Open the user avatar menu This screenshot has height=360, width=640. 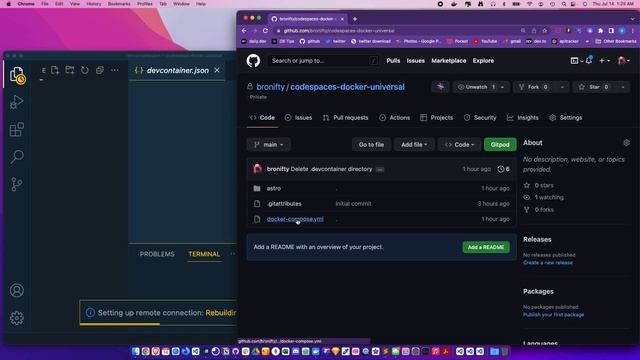tap(623, 61)
